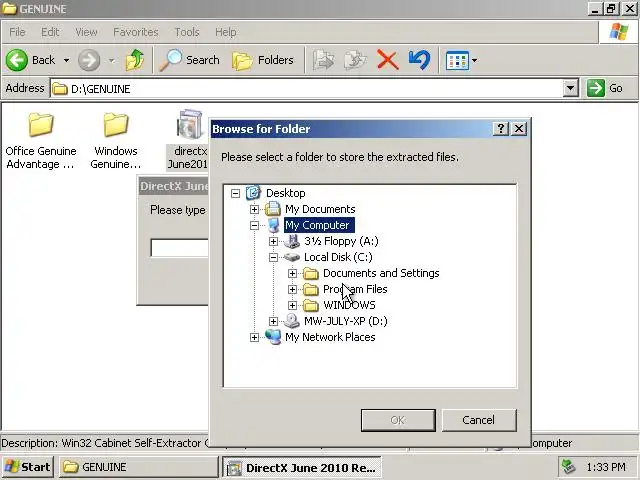Toggle the Folders pane icon
This screenshot has width=640, height=480.
(x=242, y=61)
